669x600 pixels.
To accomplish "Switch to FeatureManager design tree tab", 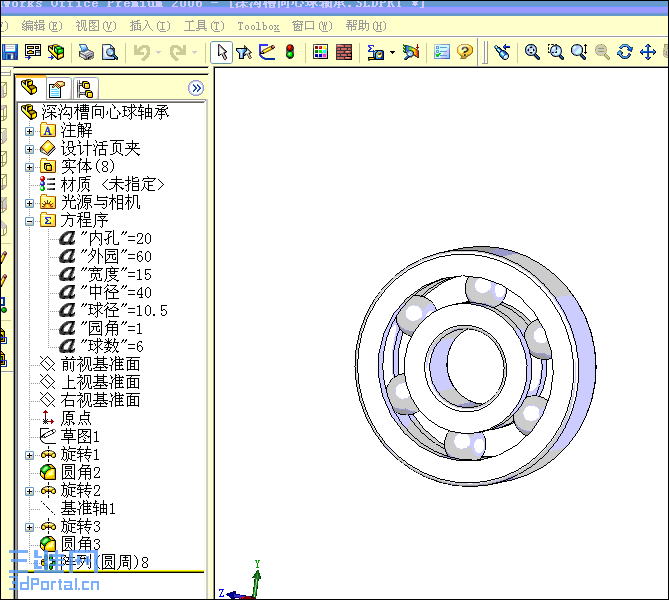I will point(29,88).
